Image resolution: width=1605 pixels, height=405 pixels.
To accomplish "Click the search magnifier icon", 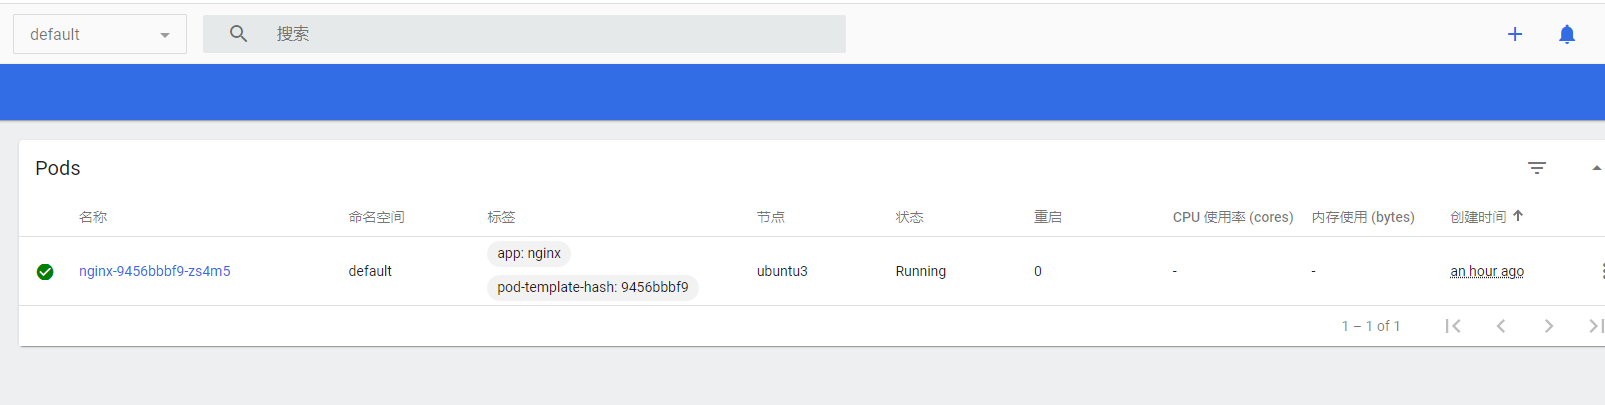I will (x=238, y=34).
